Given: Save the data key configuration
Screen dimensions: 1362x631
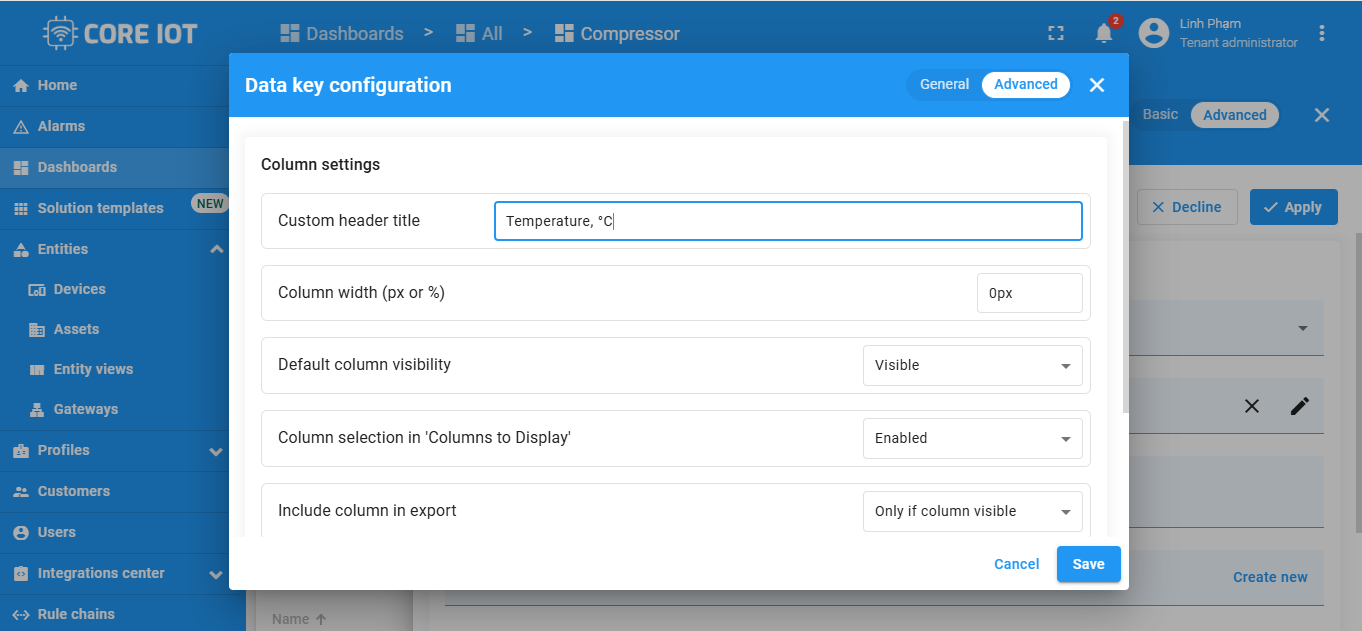Looking at the screenshot, I should [x=1088, y=564].
